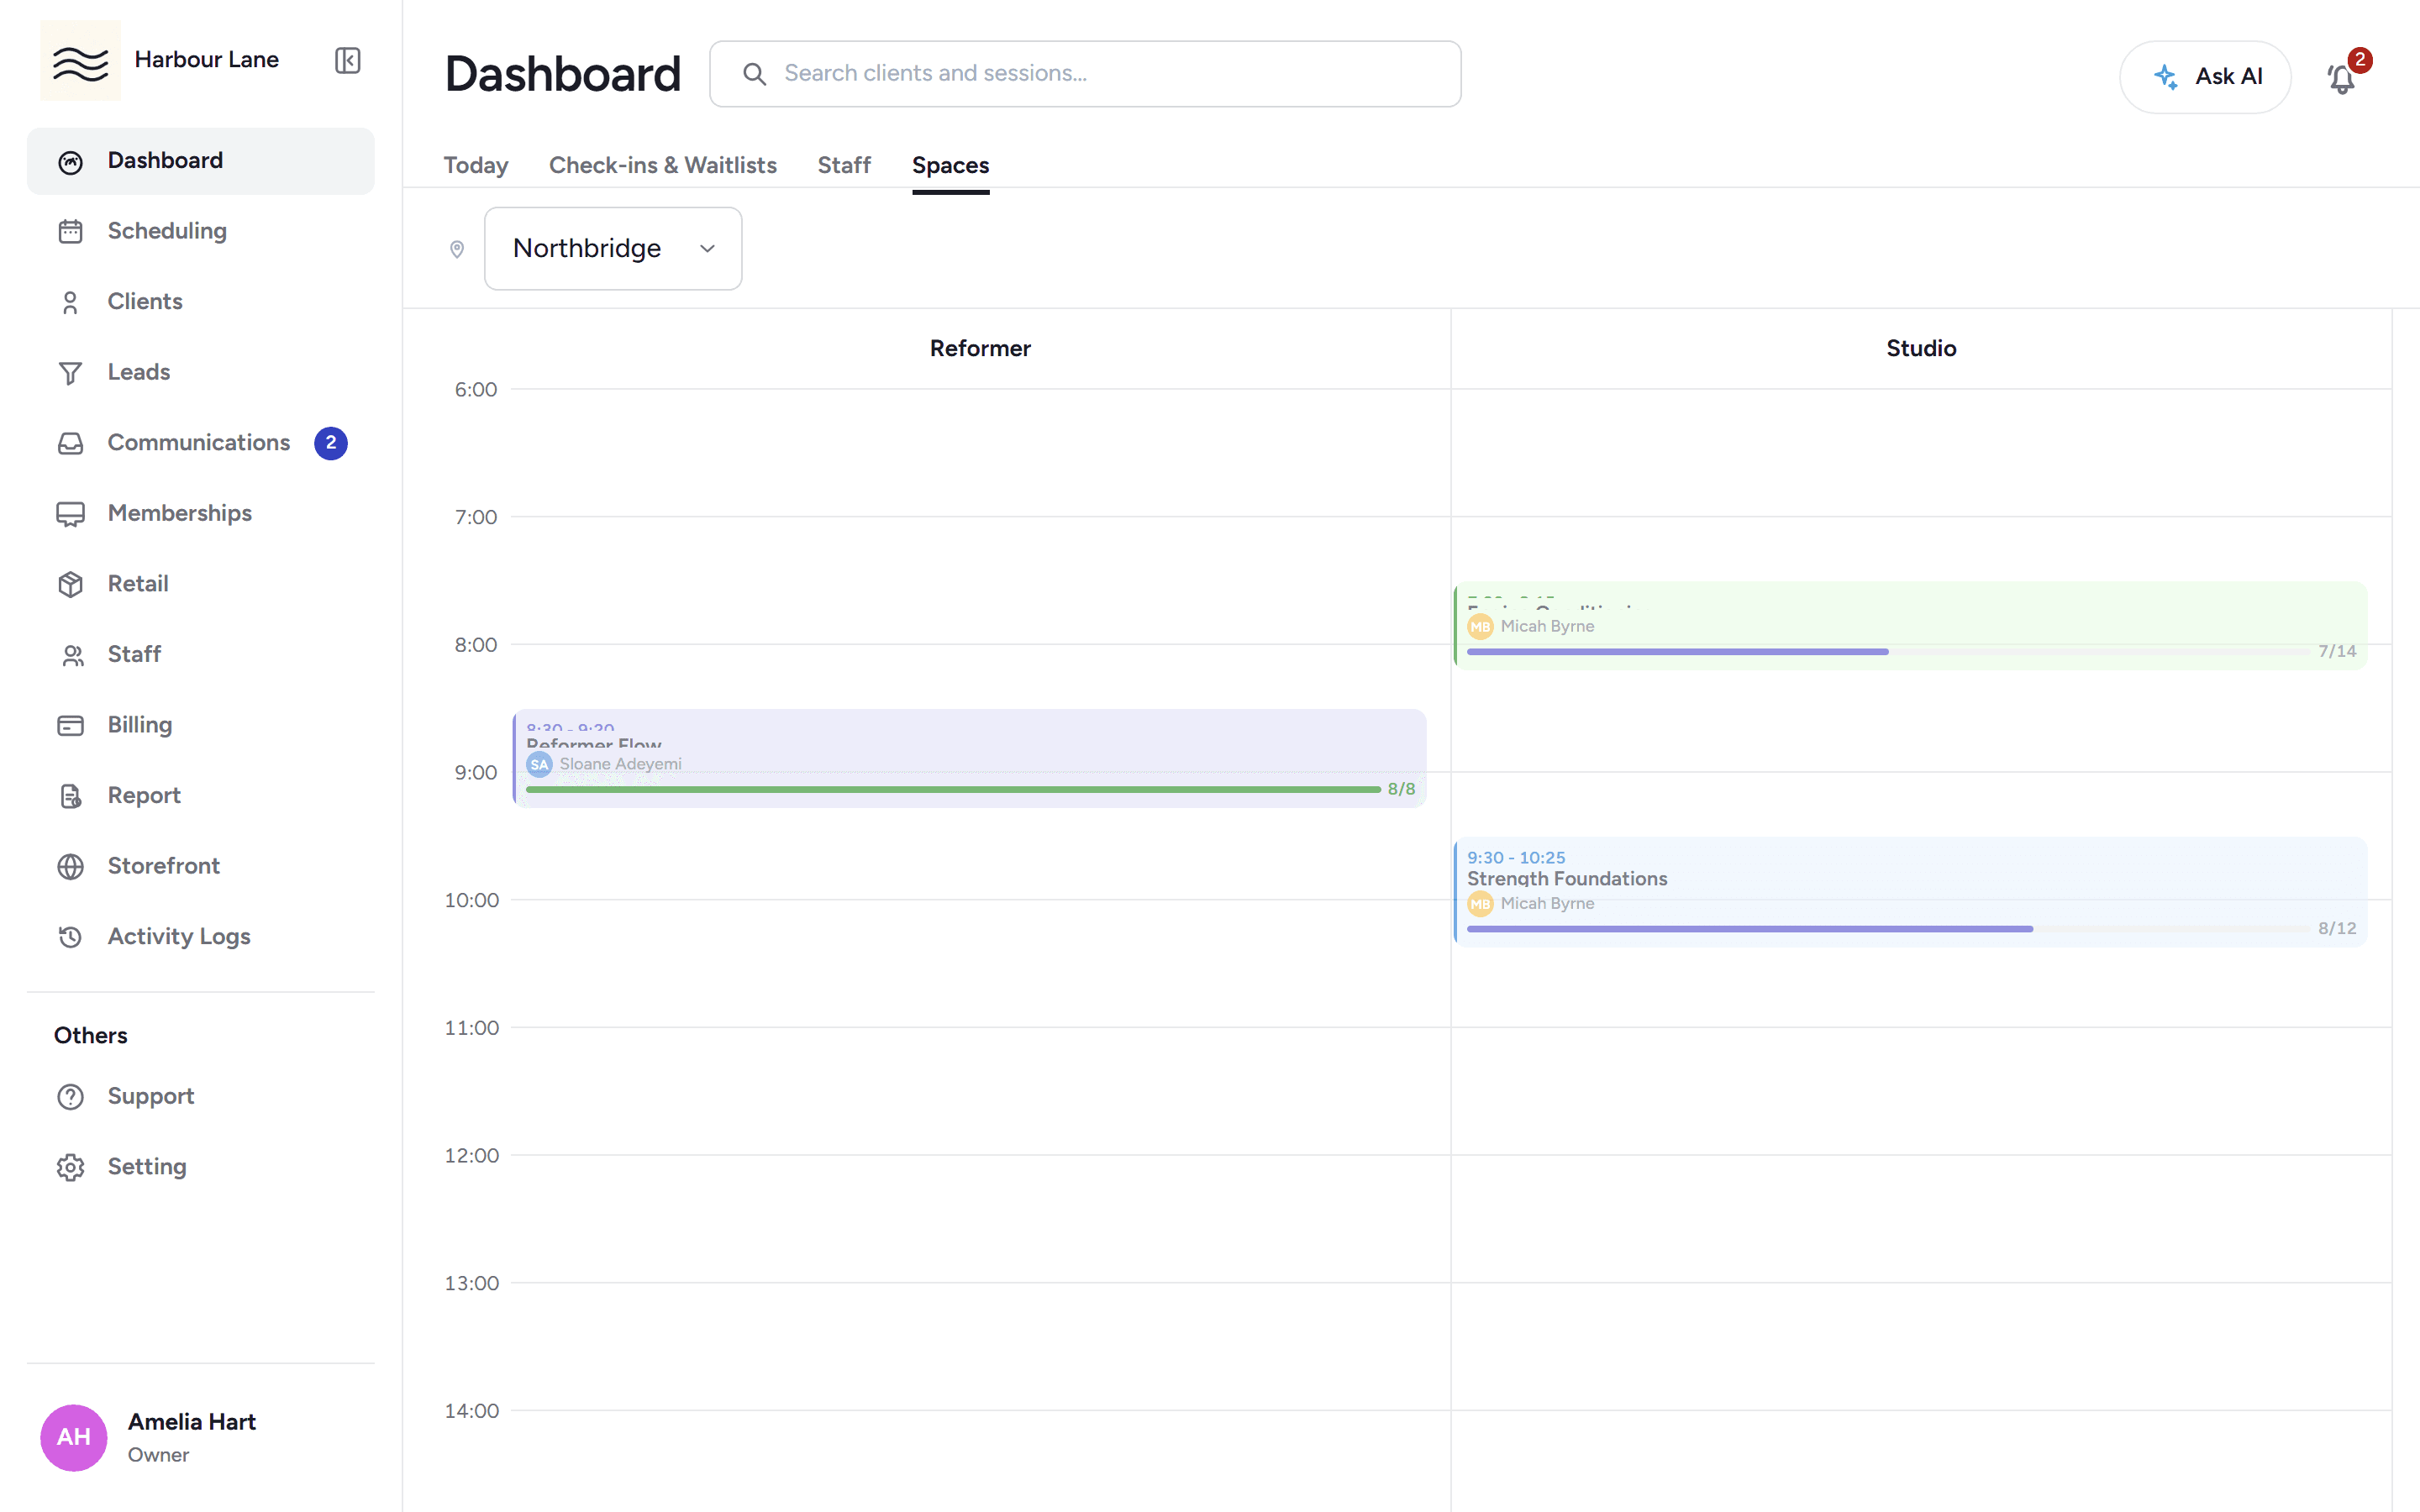
Task: Click the Activity Logs history icon
Action: (70, 937)
